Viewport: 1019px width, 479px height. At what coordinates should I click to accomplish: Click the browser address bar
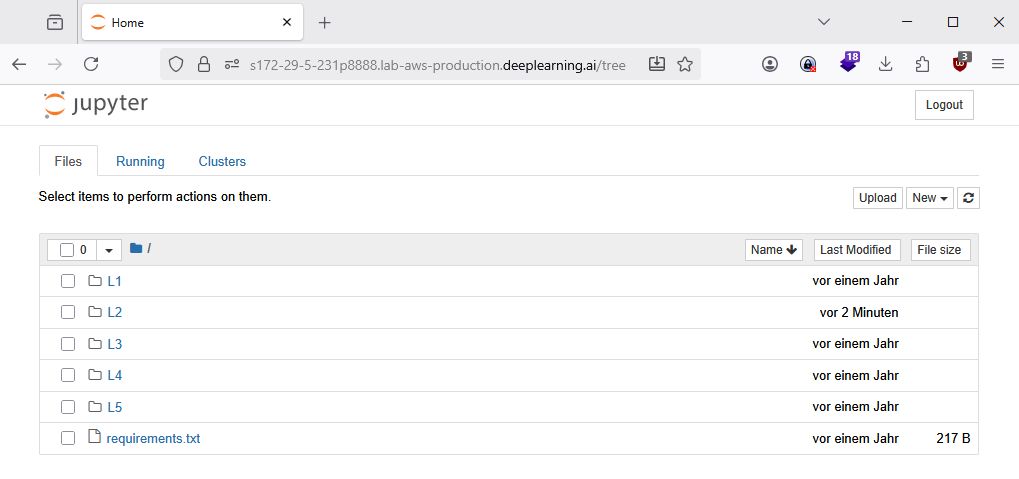coord(437,65)
